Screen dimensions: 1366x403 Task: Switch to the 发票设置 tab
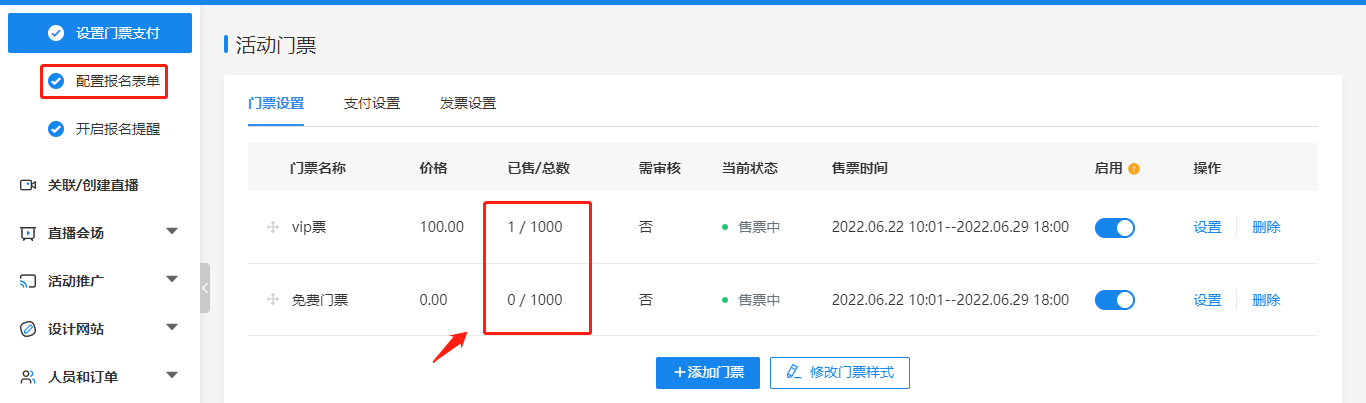(468, 103)
